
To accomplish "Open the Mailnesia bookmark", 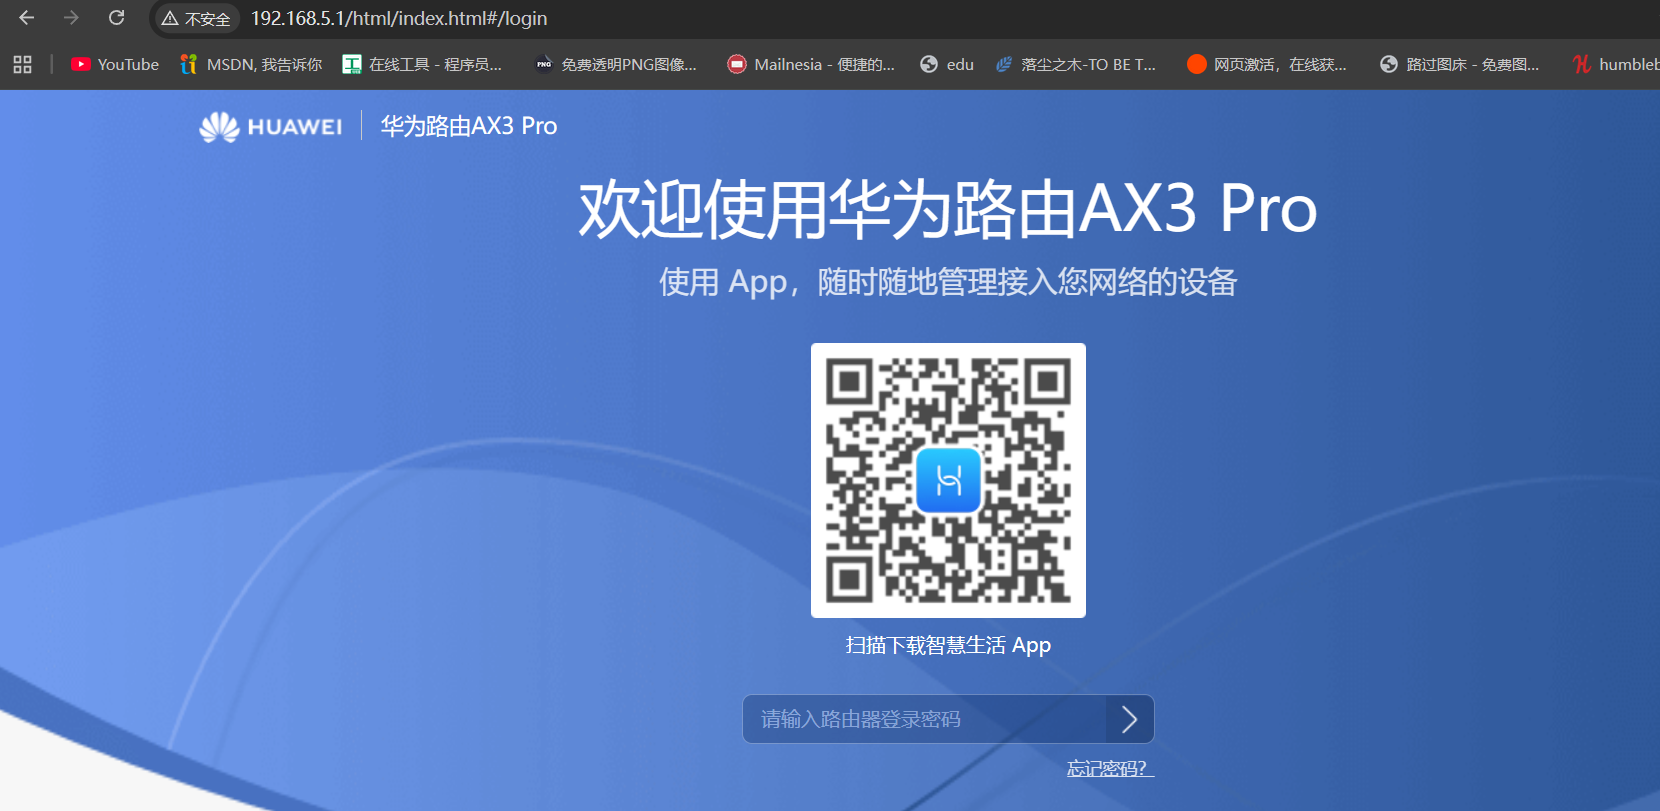I will click(811, 64).
